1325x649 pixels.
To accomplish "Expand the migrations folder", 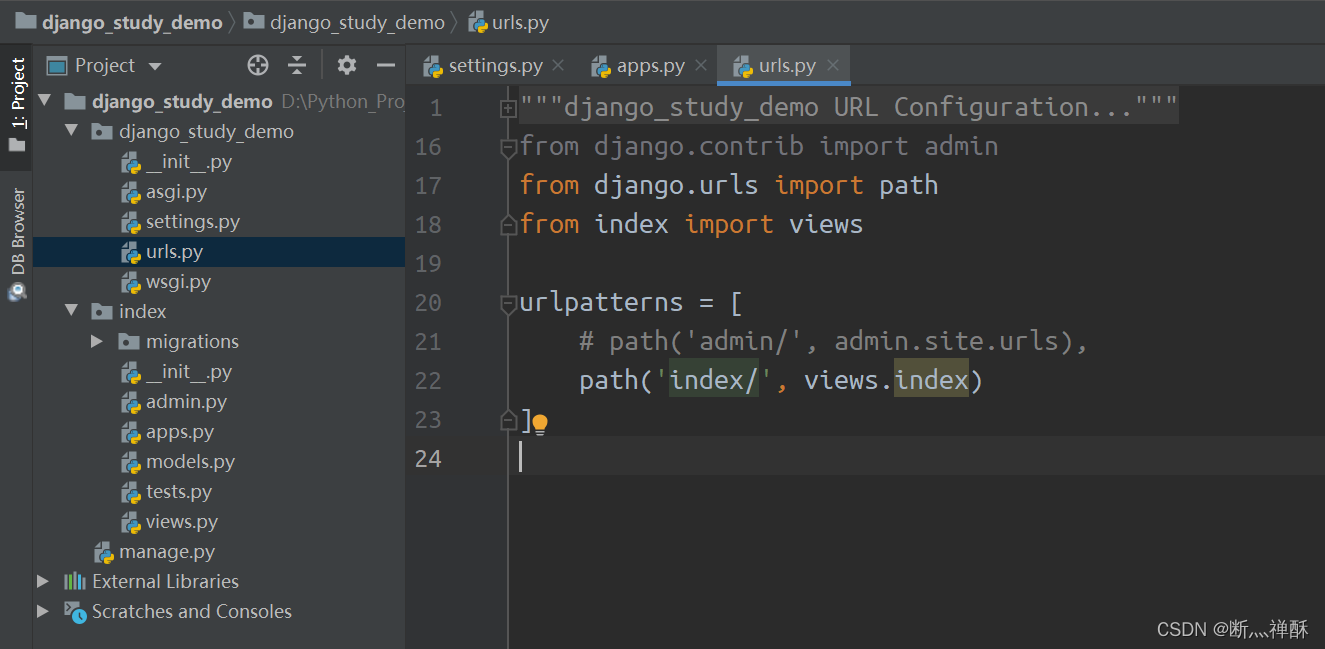I will pyautogui.click(x=97, y=341).
